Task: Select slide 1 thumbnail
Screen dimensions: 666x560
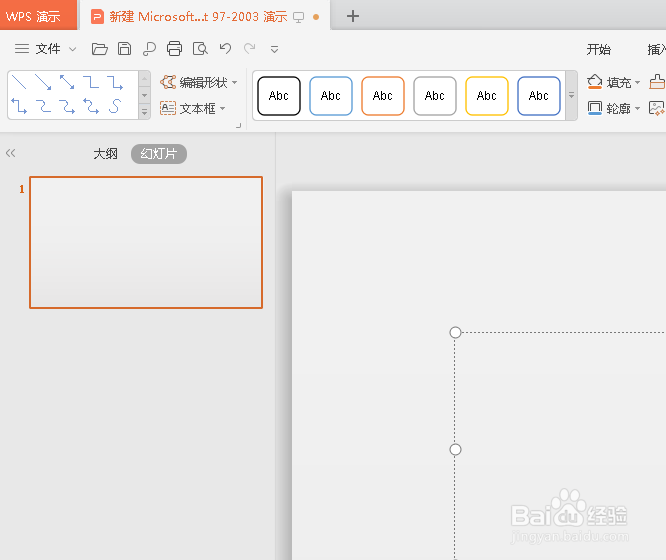Action: click(x=146, y=242)
